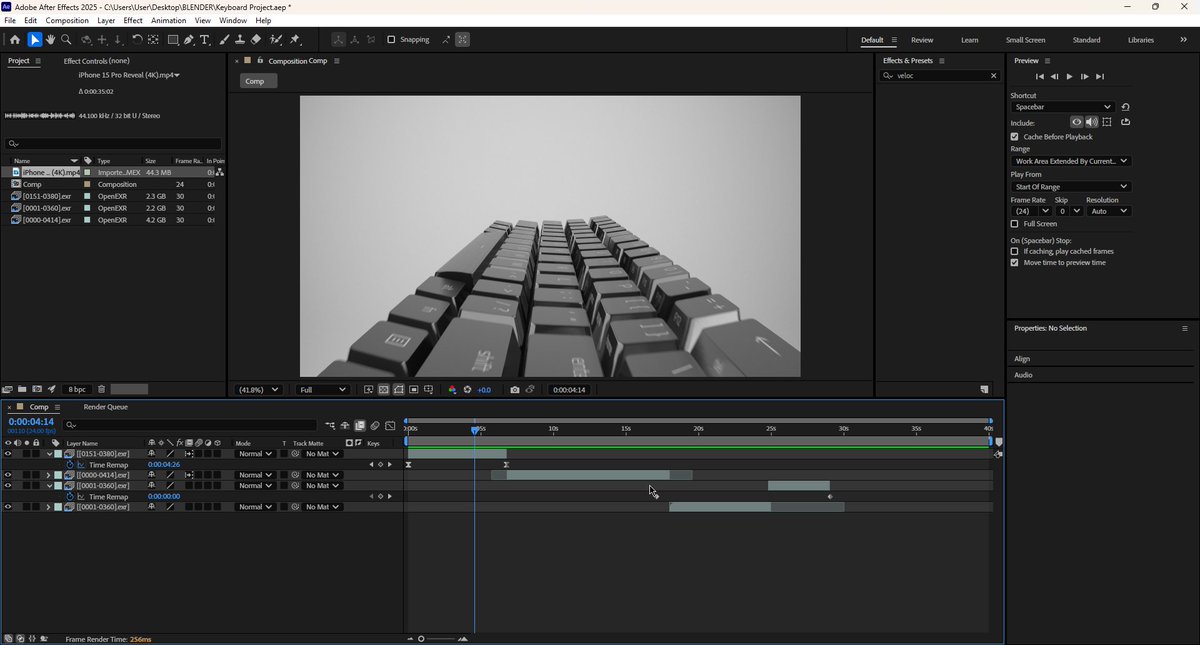Toggle include audio in preview
1200x645 pixels.
pos(1092,122)
